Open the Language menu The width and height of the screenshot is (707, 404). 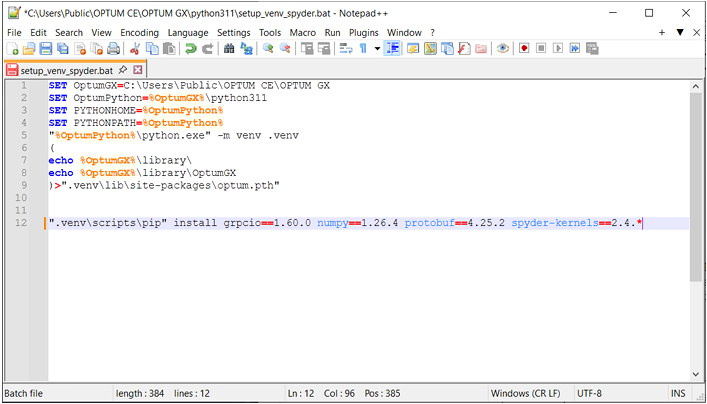[x=188, y=32]
